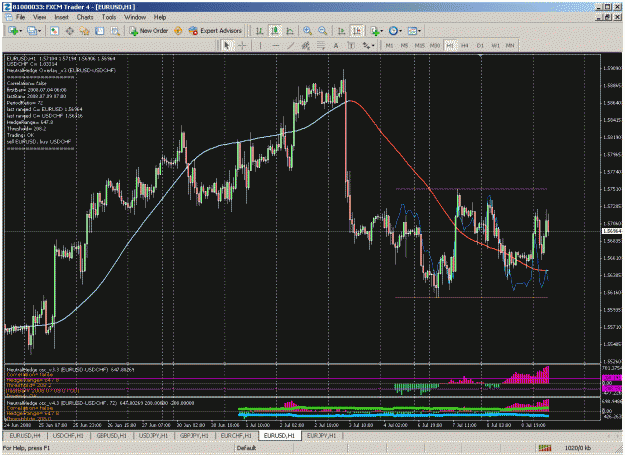Open the Help menu

click(x=160, y=17)
